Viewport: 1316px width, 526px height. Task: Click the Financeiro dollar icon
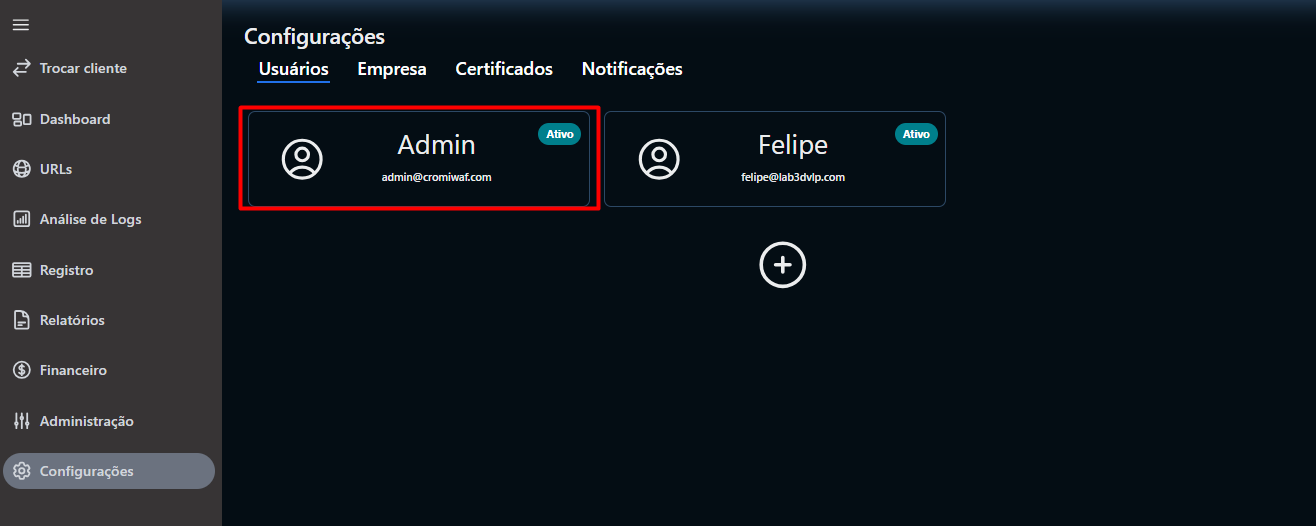click(21, 370)
